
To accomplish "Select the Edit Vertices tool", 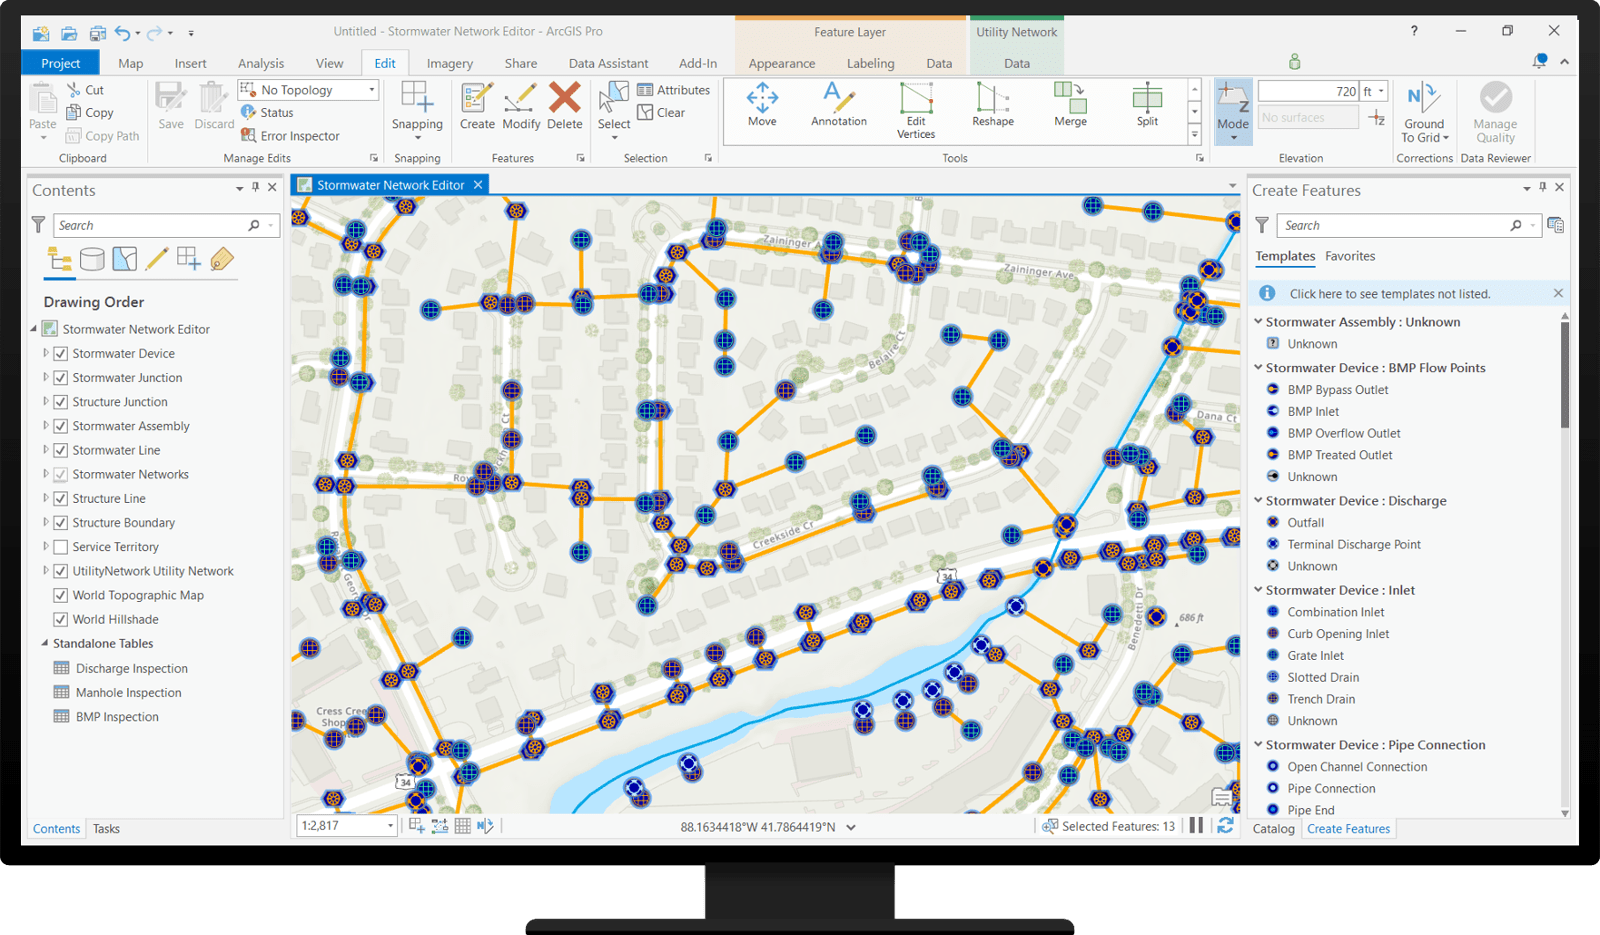I will pos(915,110).
